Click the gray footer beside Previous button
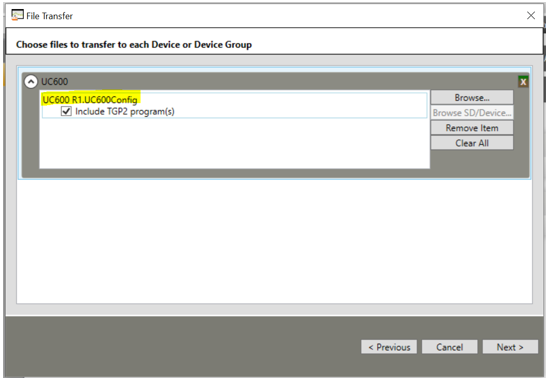 point(182,347)
